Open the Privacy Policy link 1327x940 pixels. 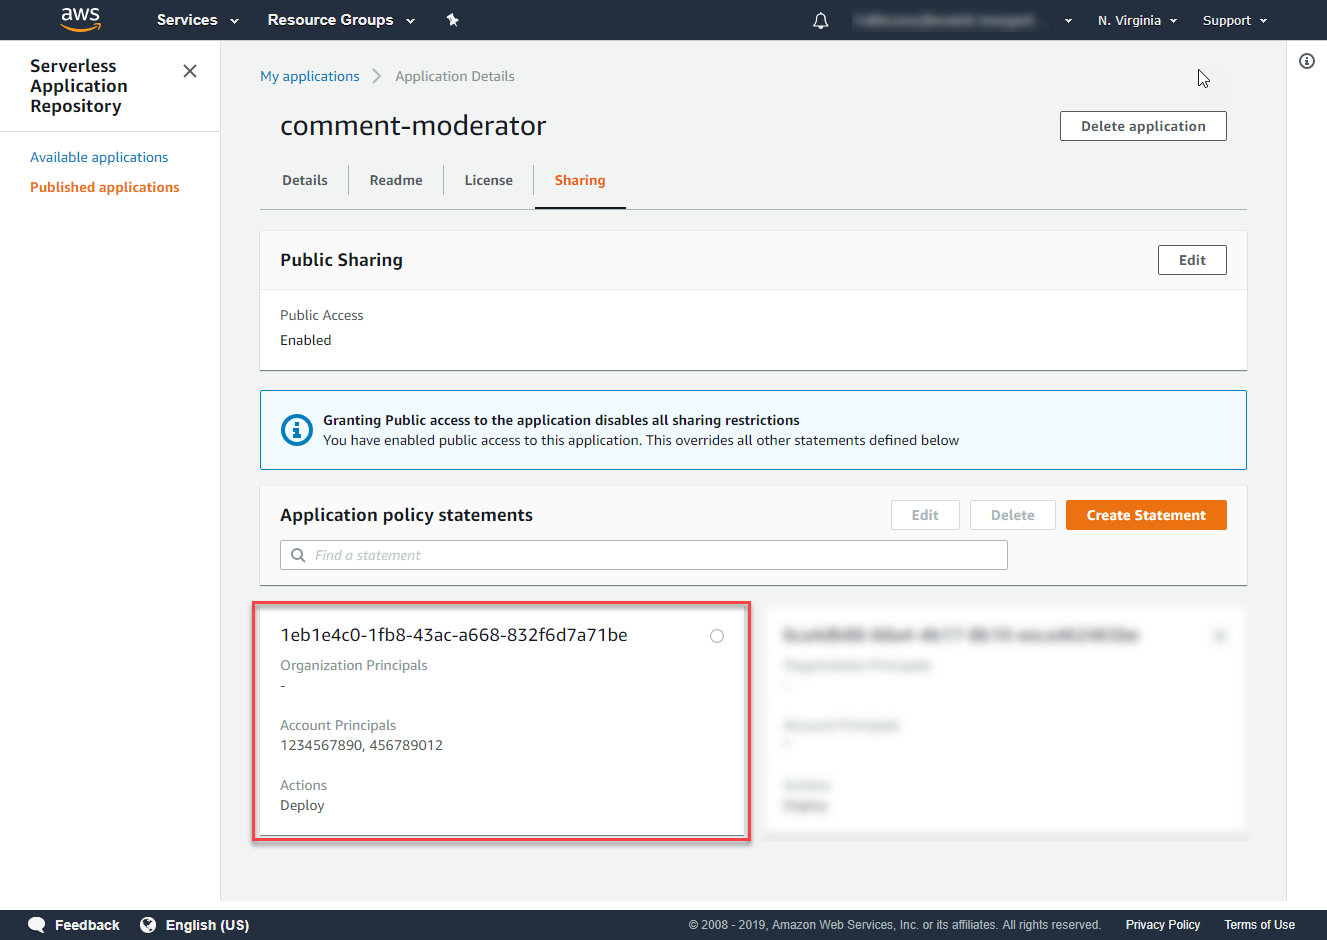[x=1163, y=925]
